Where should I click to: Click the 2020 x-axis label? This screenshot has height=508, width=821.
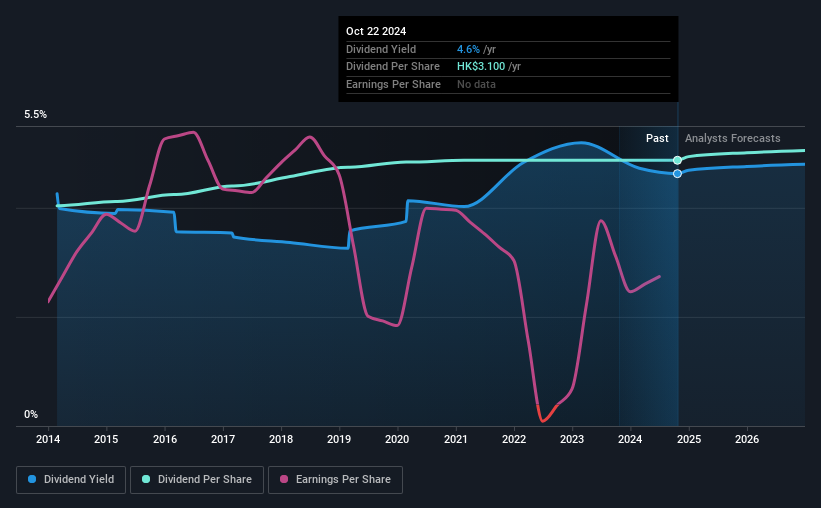(397, 439)
